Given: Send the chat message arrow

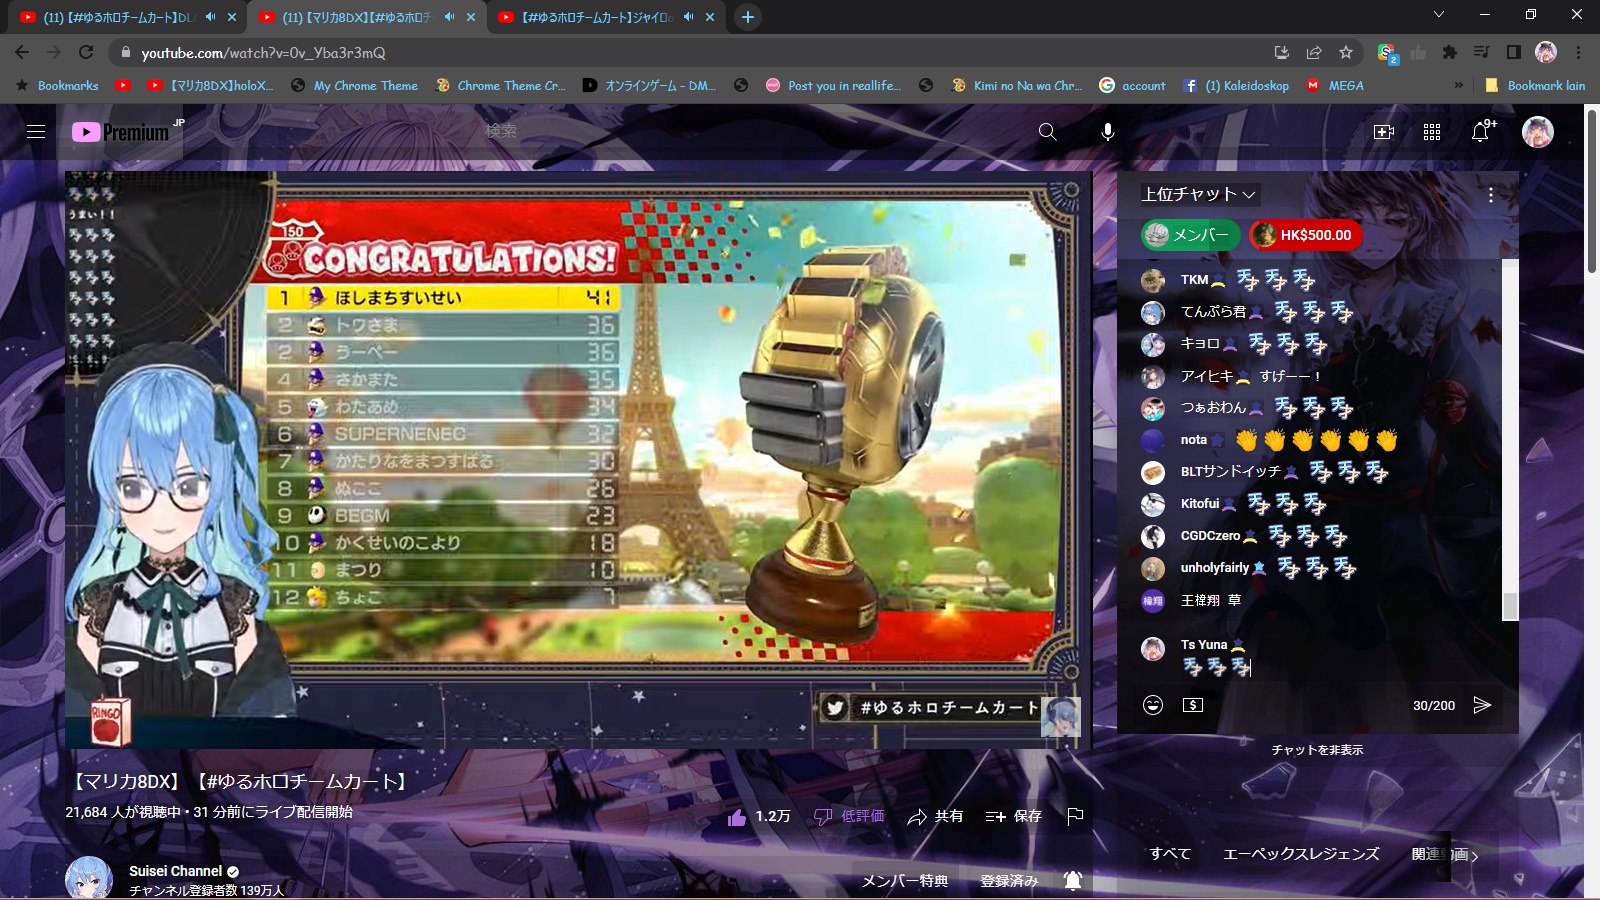Looking at the screenshot, I should point(1482,705).
